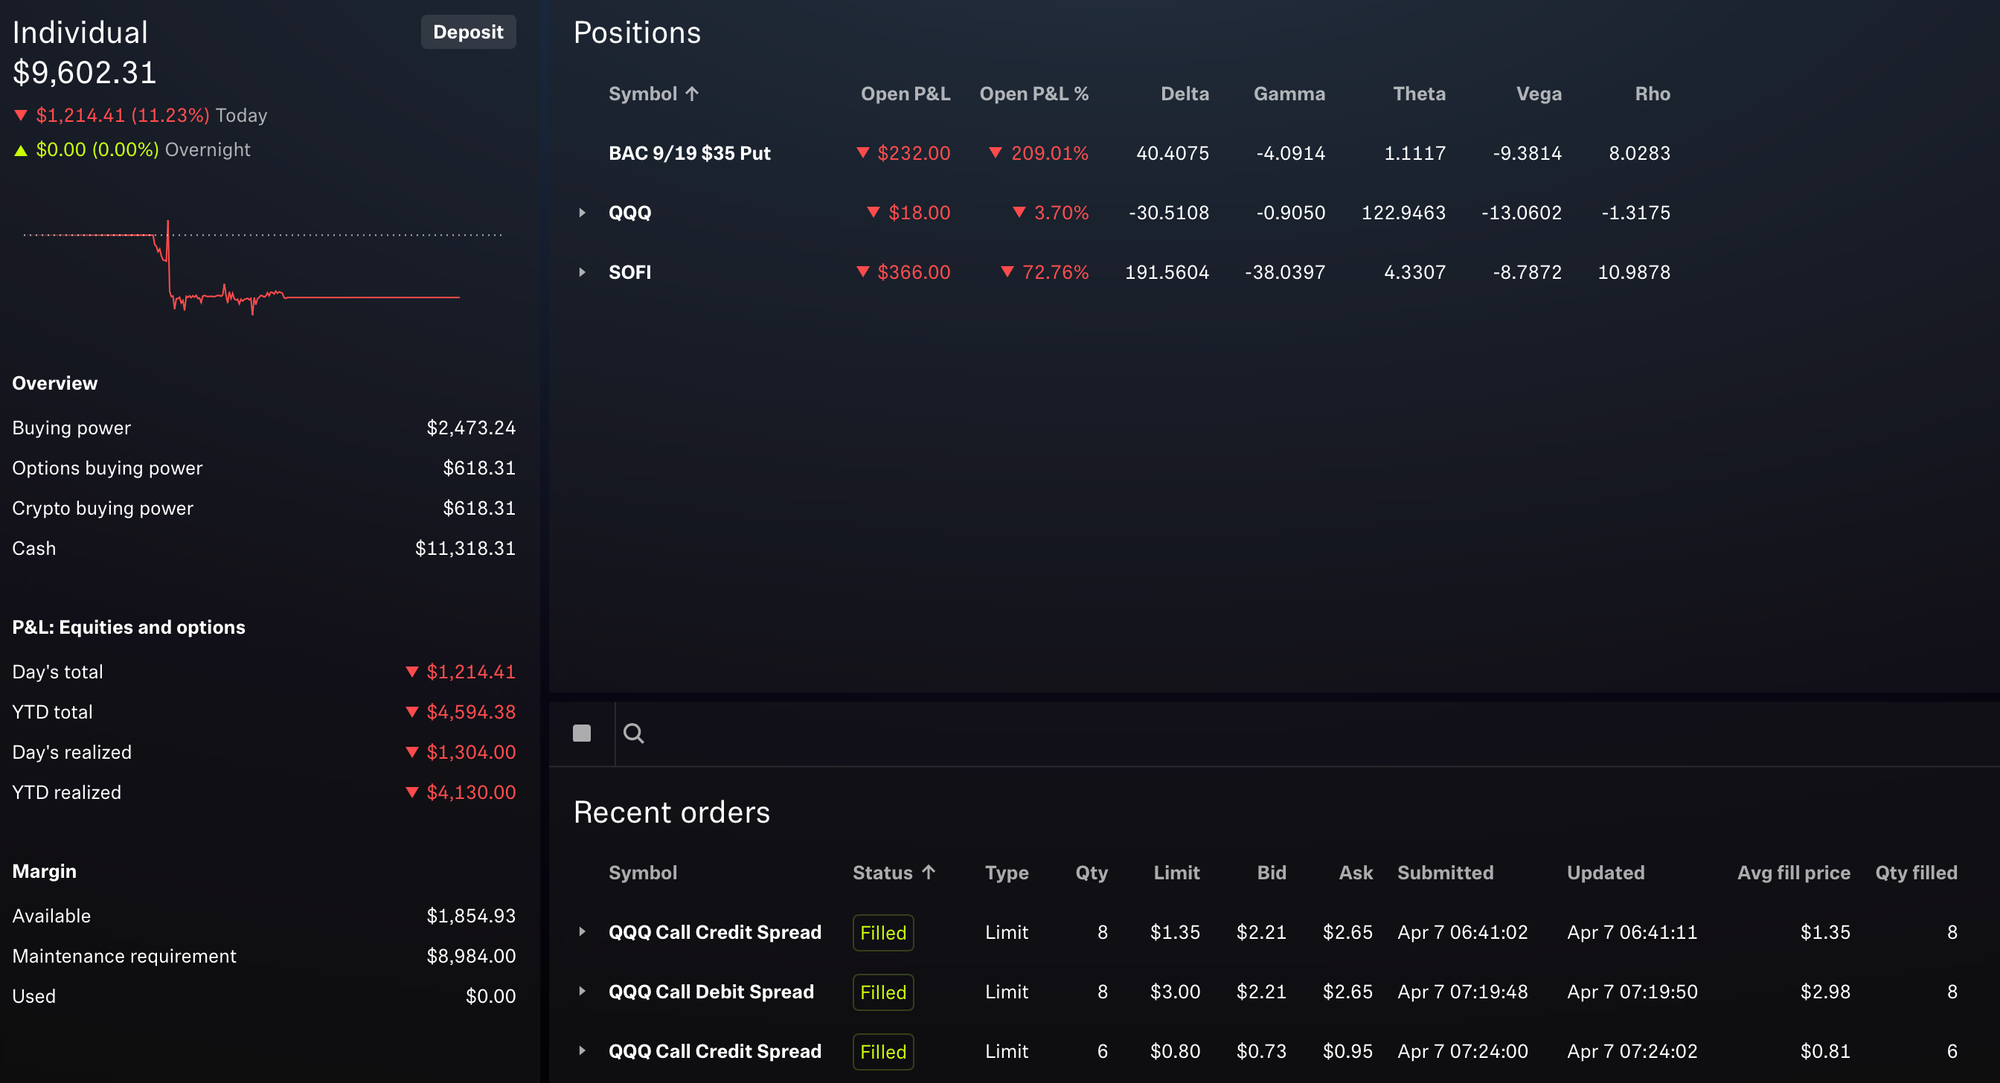Click the portfolio value chart

pos(262,268)
